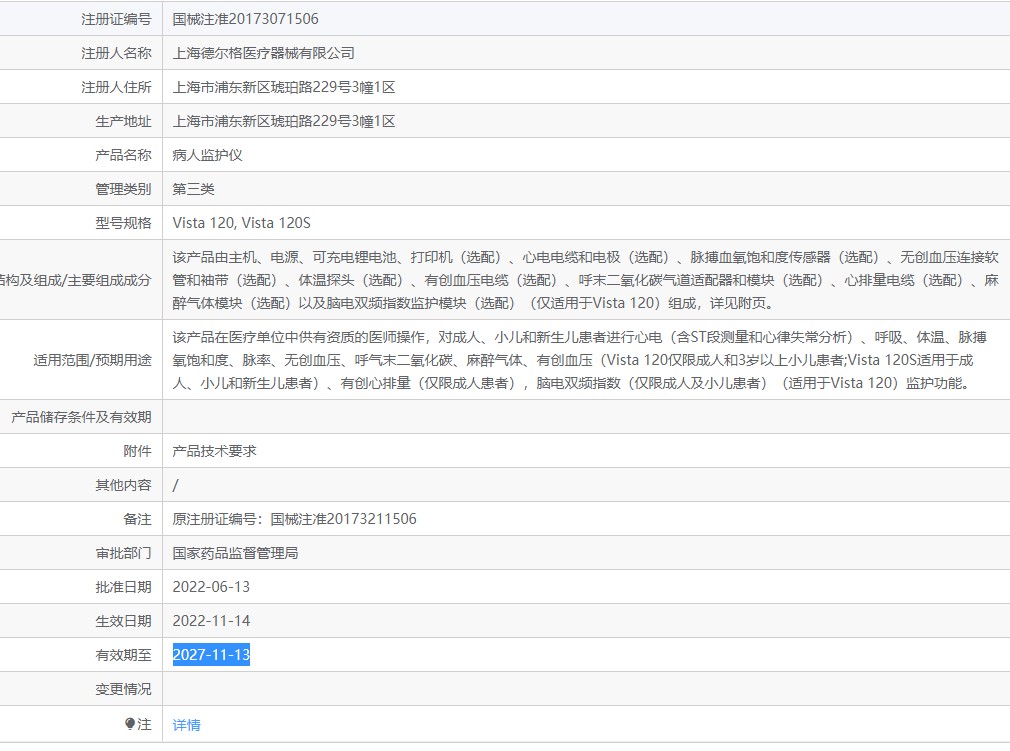Click the management category value 第三类

point(194,189)
